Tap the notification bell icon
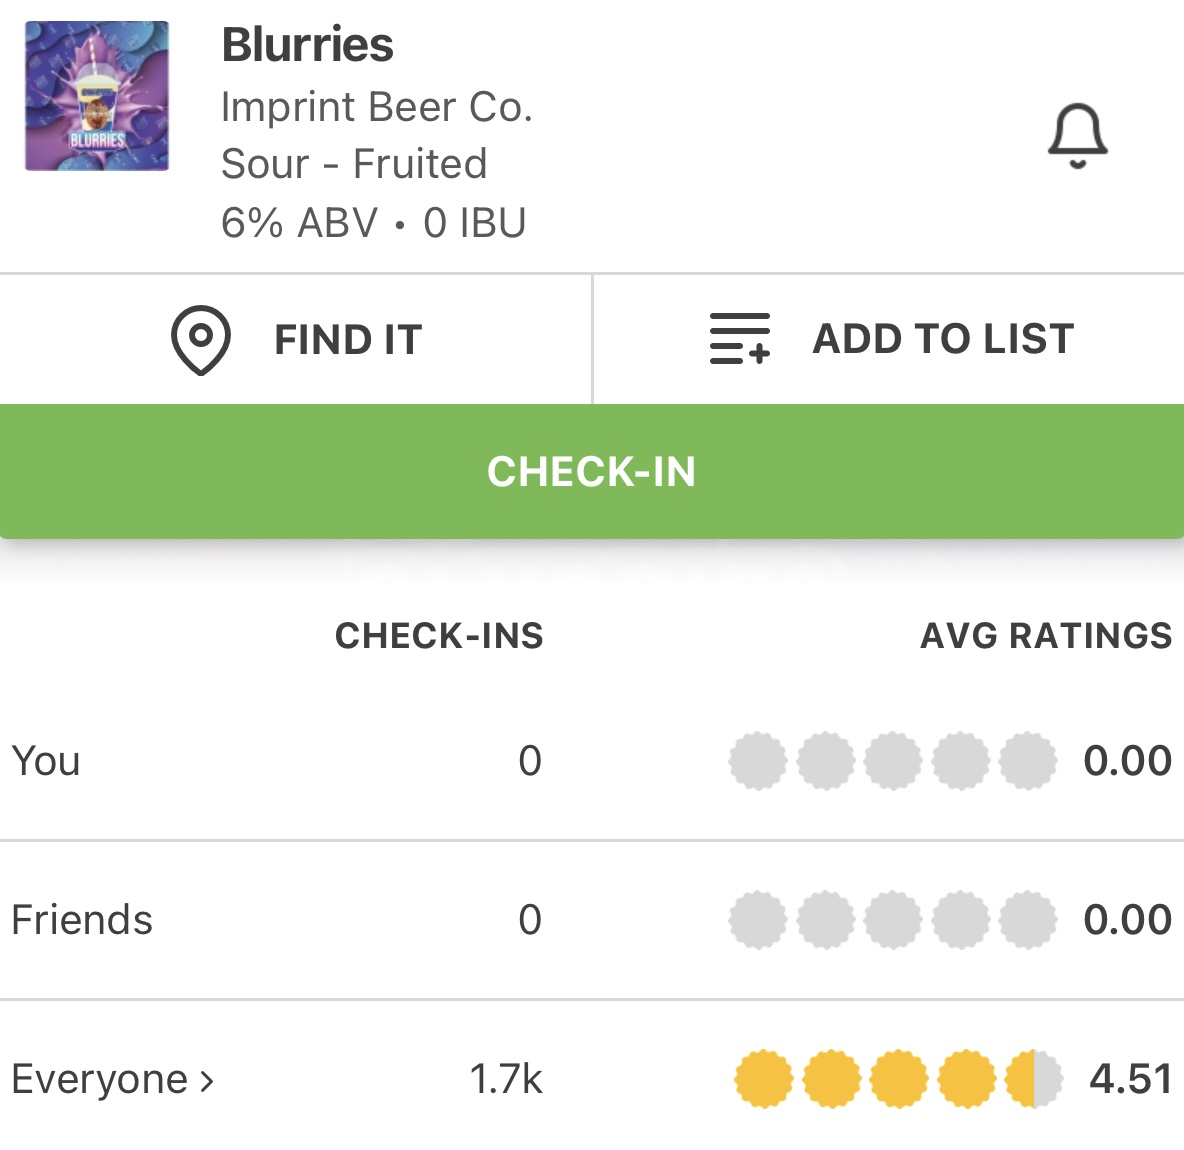 click(1077, 135)
